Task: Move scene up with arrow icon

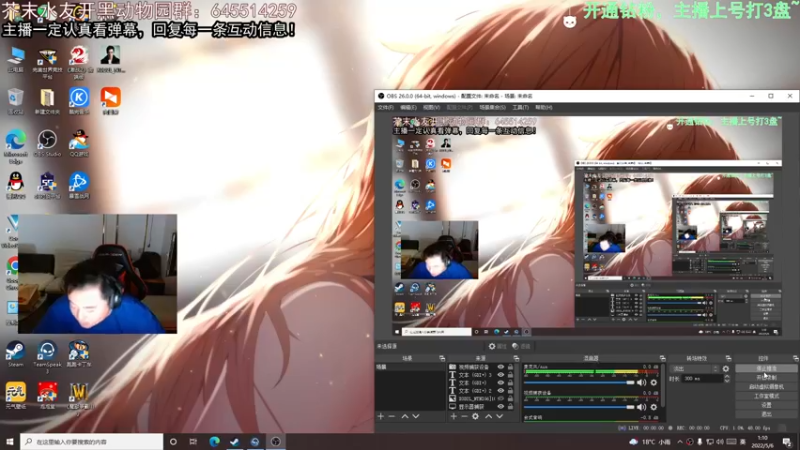Action: (405, 416)
